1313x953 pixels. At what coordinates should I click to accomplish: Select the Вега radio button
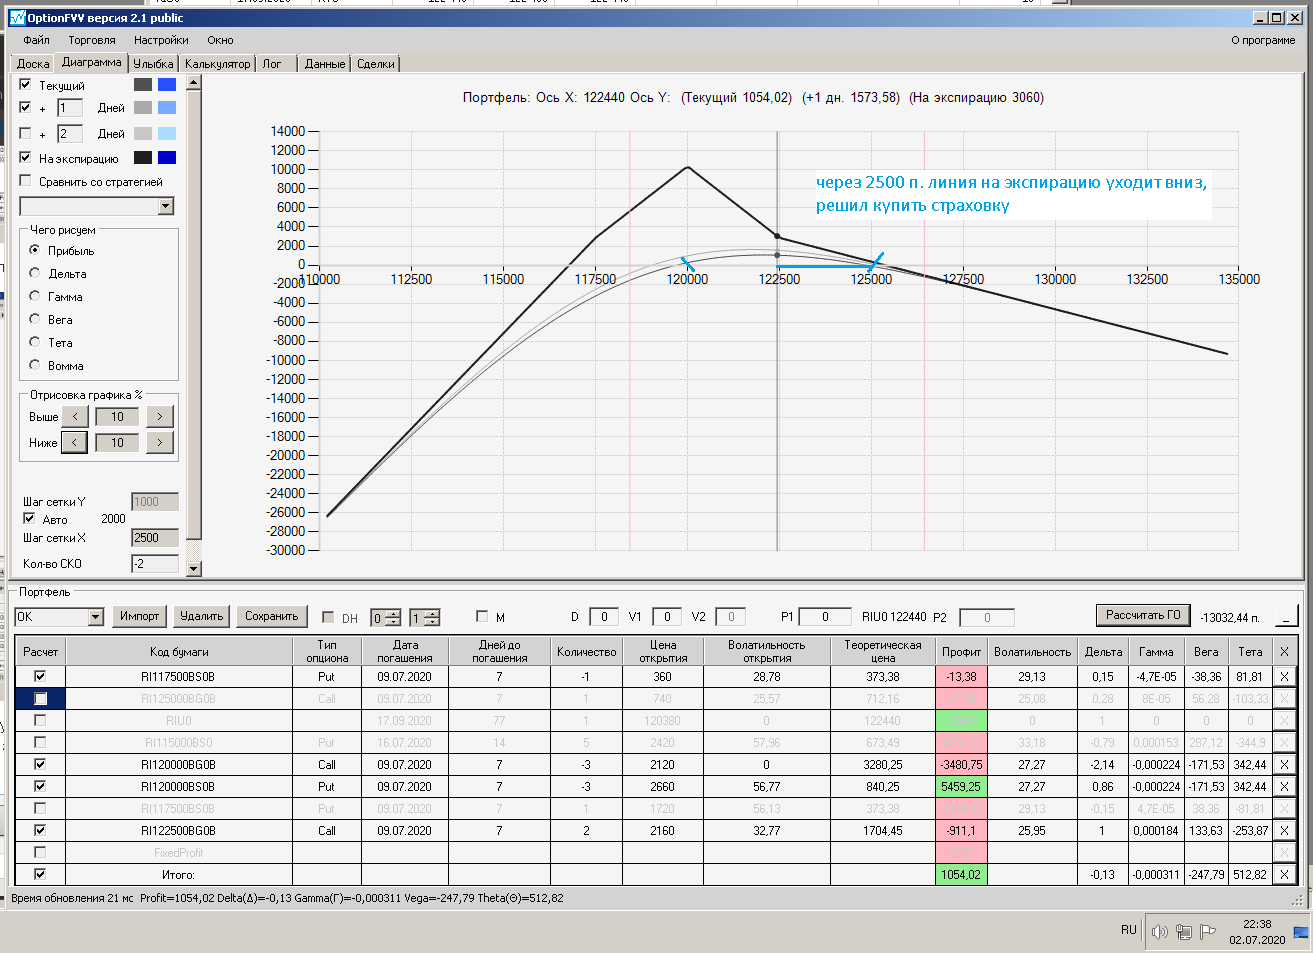[x=35, y=319]
